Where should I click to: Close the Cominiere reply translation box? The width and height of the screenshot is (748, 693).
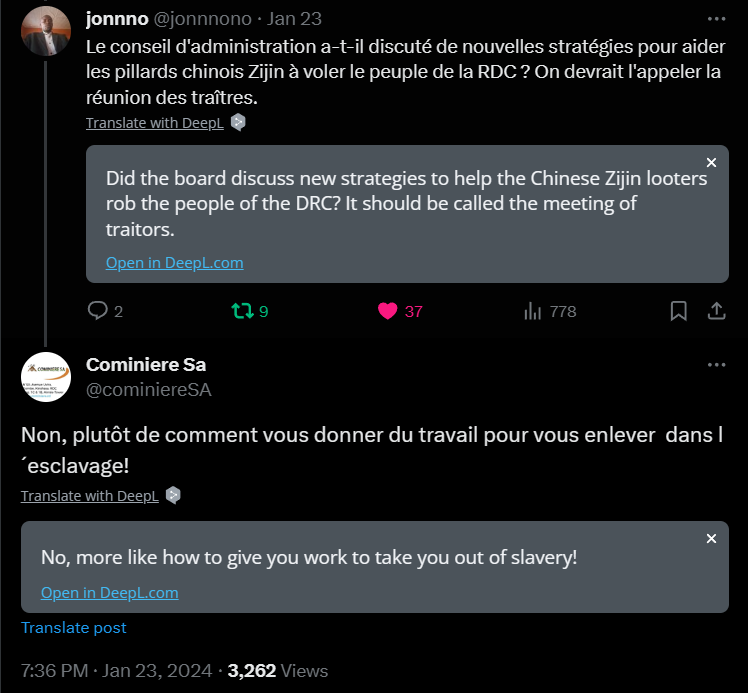[x=711, y=538]
